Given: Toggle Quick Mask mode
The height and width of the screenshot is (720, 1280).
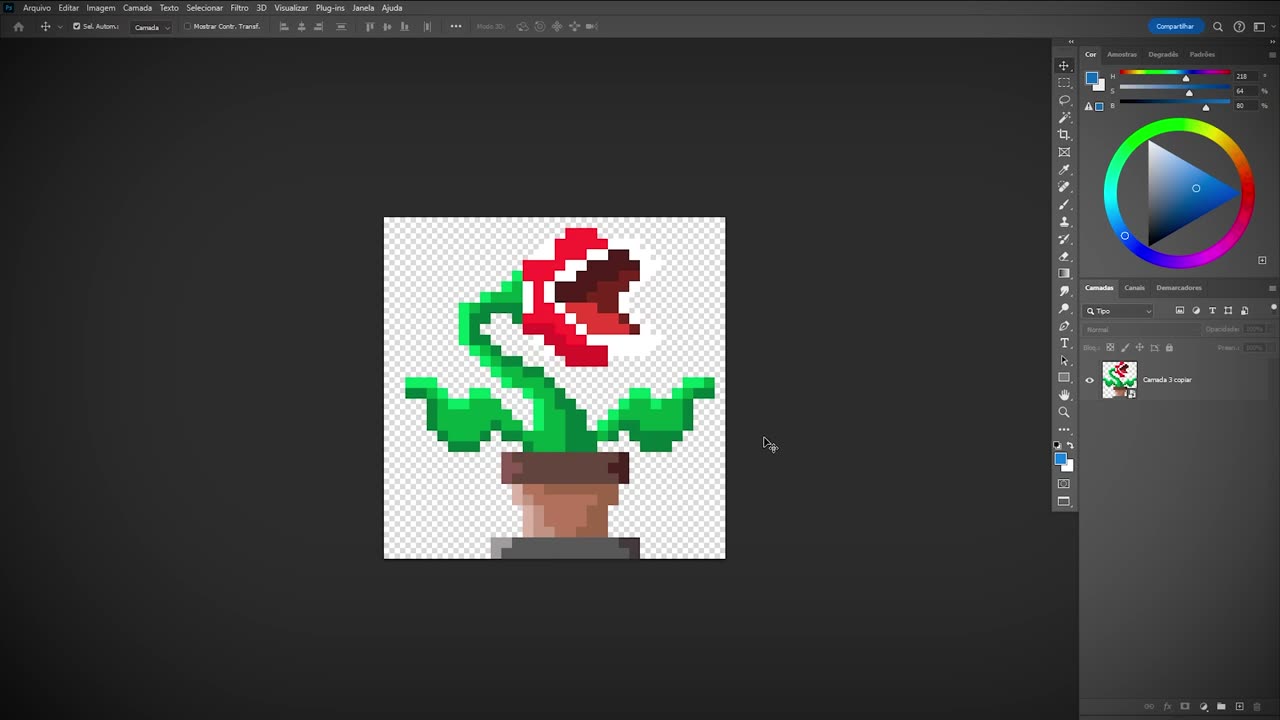Looking at the screenshot, I should [1064, 484].
